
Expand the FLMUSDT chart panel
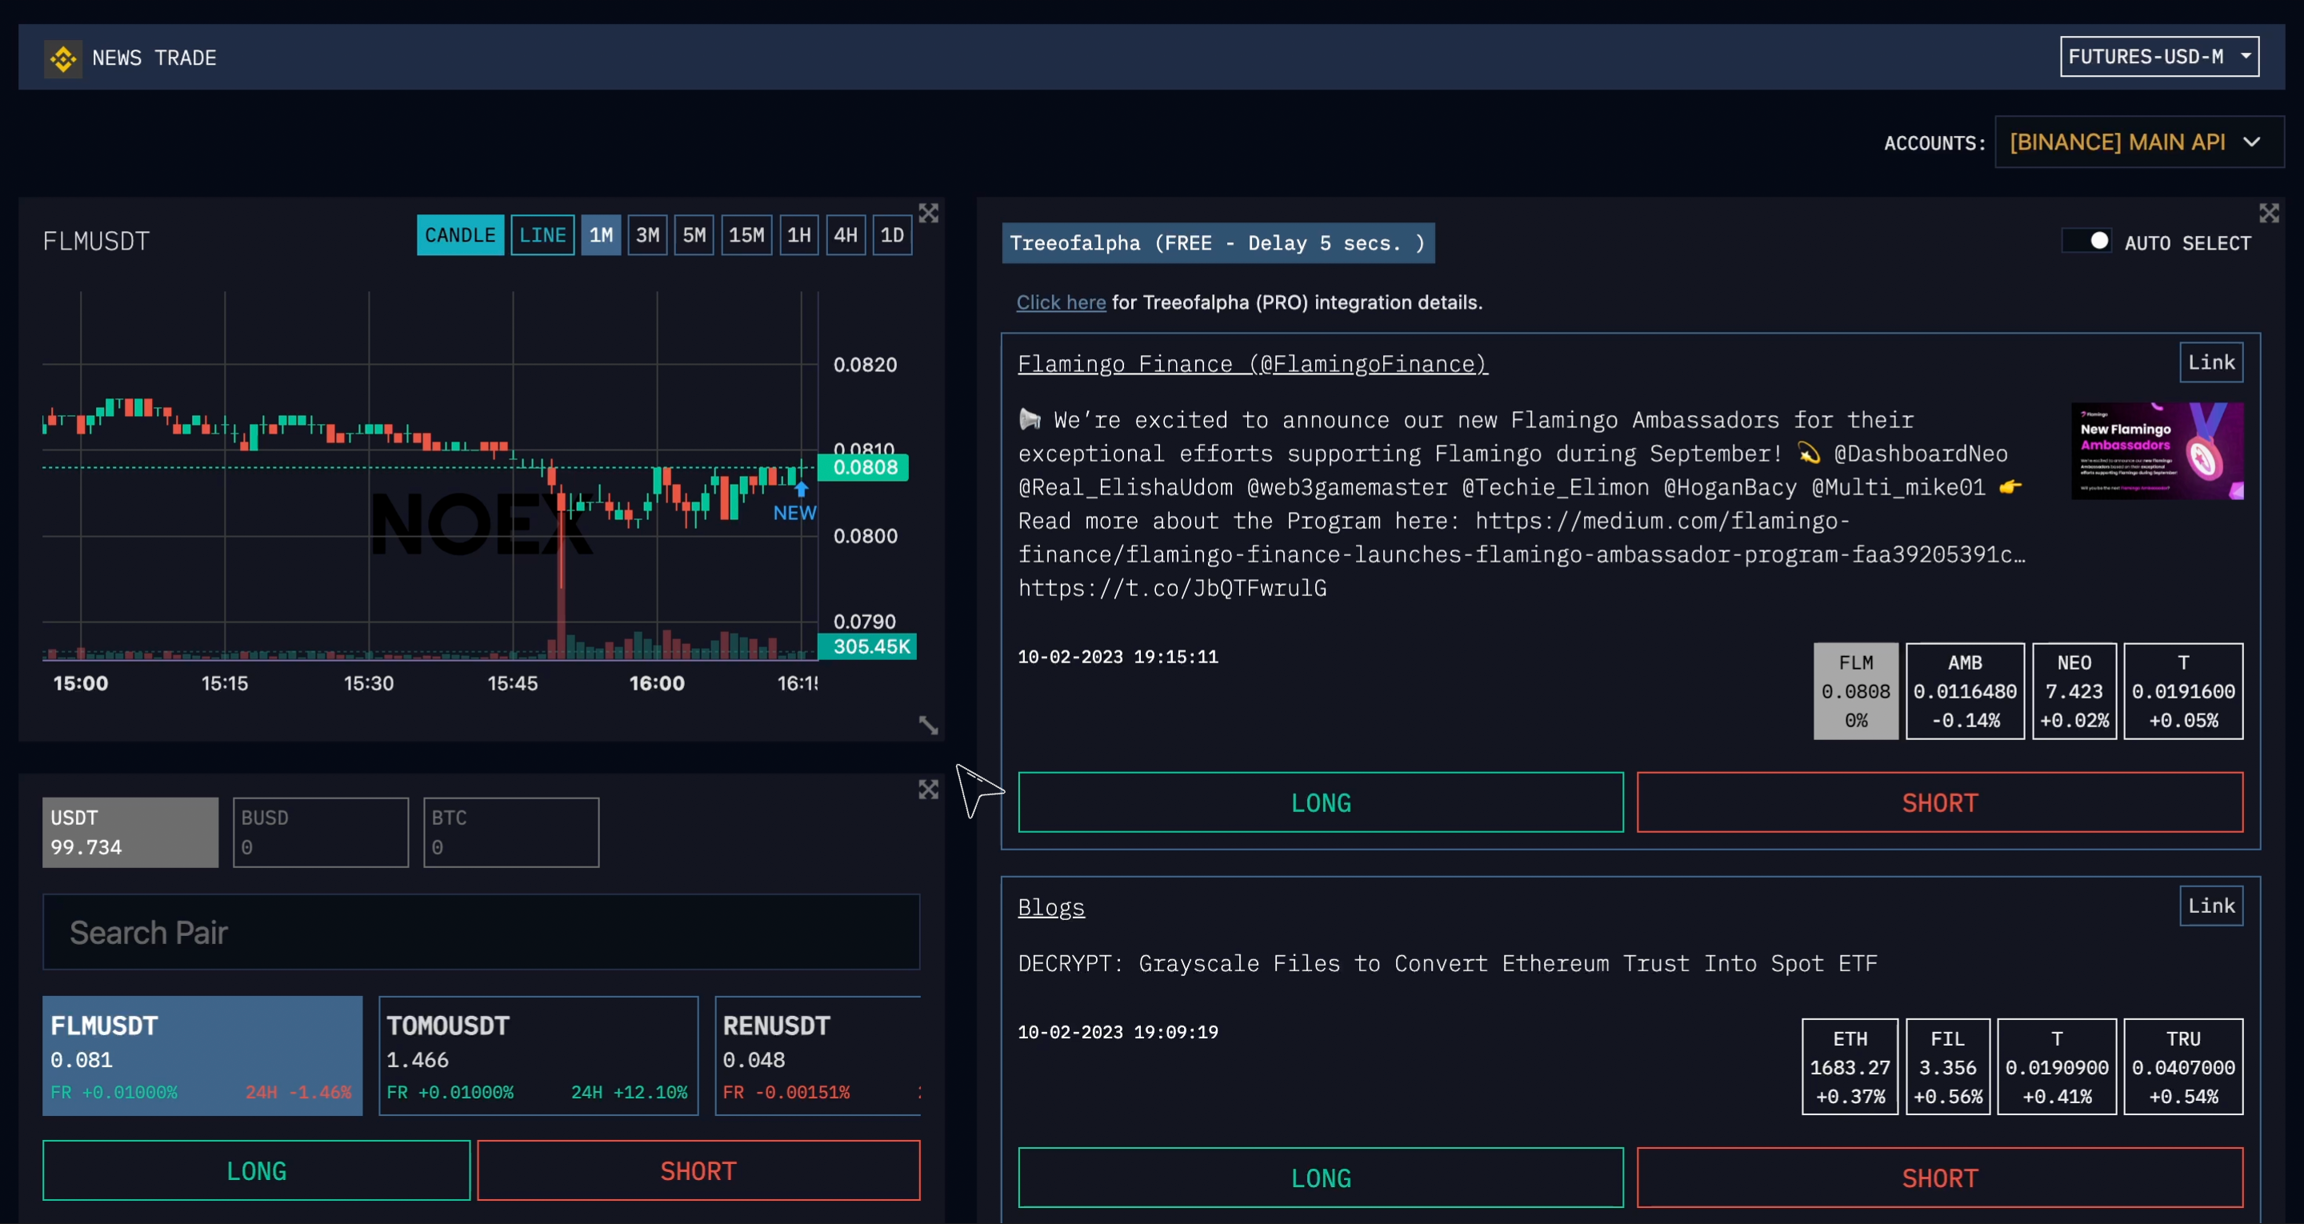click(x=929, y=213)
